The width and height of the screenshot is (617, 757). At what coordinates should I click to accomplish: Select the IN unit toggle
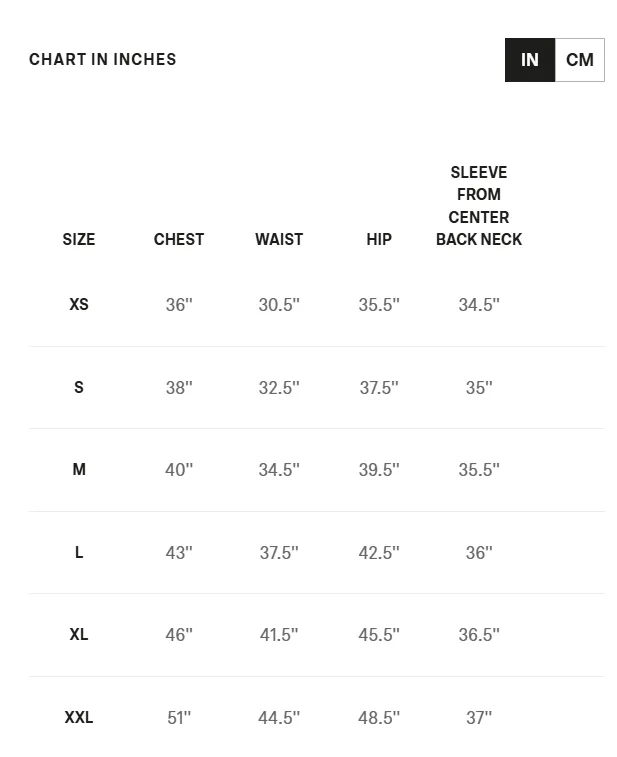click(x=530, y=60)
